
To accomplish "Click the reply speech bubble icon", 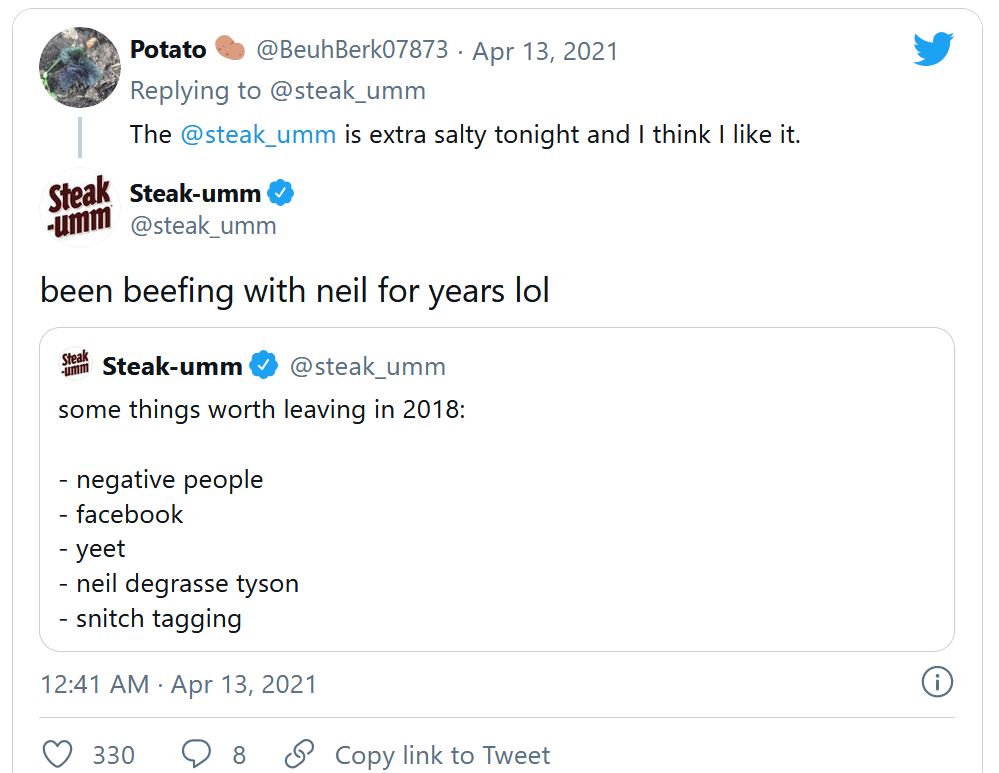I will click(x=196, y=755).
